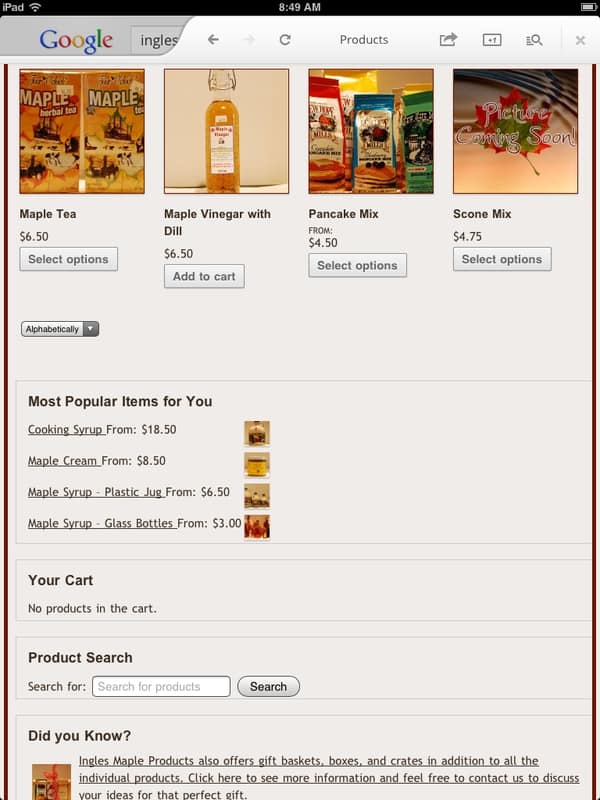Tap the +1 icon in the toolbar
Image resolution: width=600 pixels, height=800 pixels.
point(492,40)
